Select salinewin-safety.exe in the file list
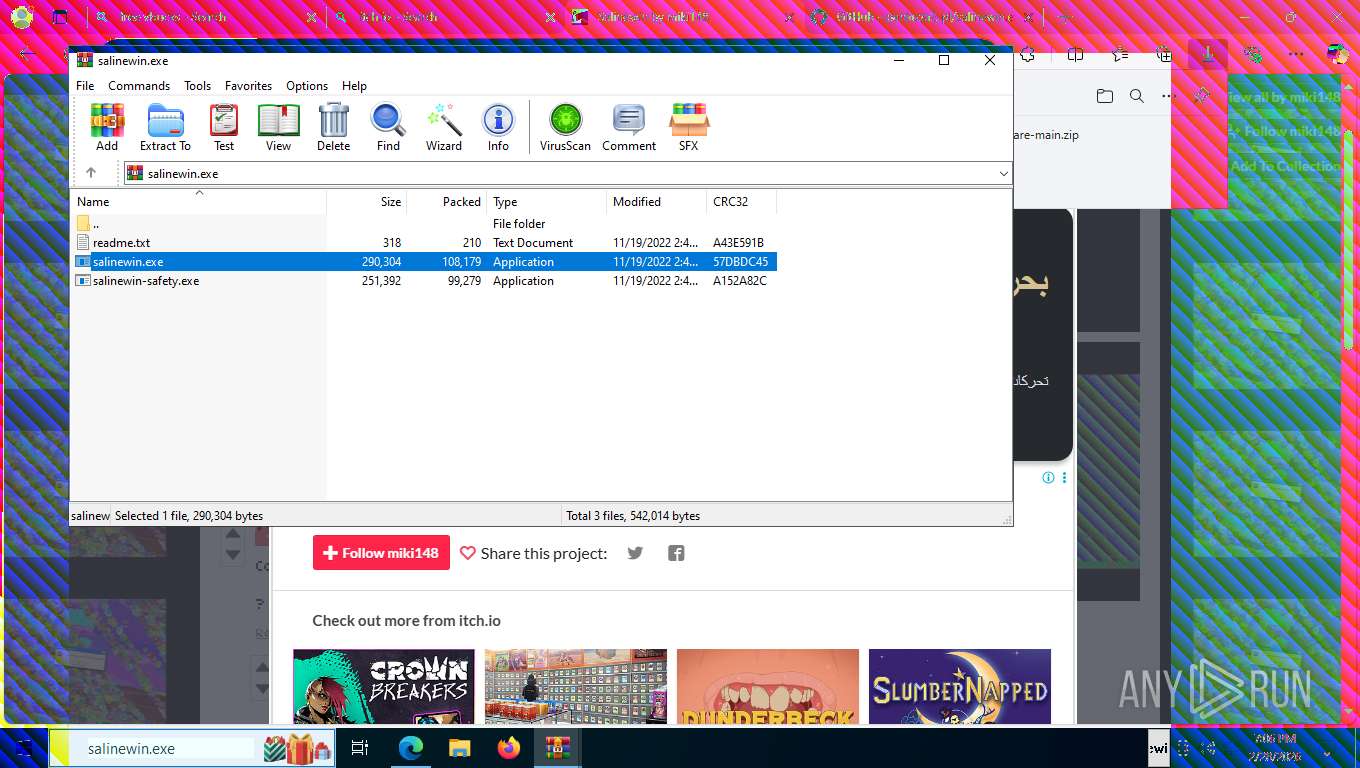This screenshot has width=1360, height=768. point(424,281)
